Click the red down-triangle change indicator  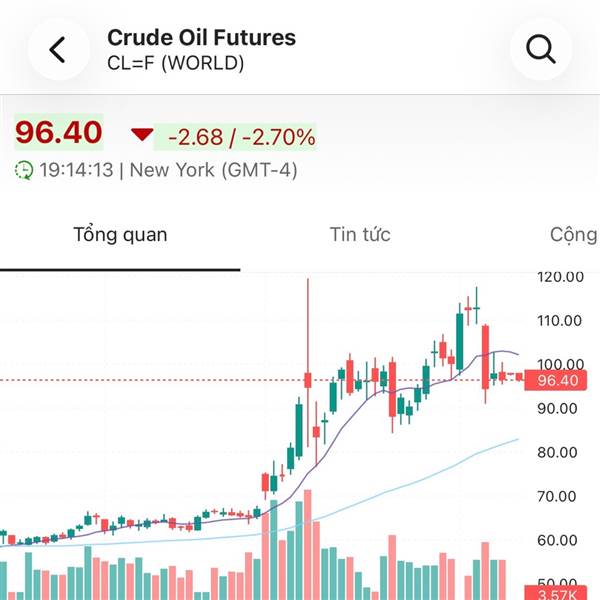click(142, 135)
